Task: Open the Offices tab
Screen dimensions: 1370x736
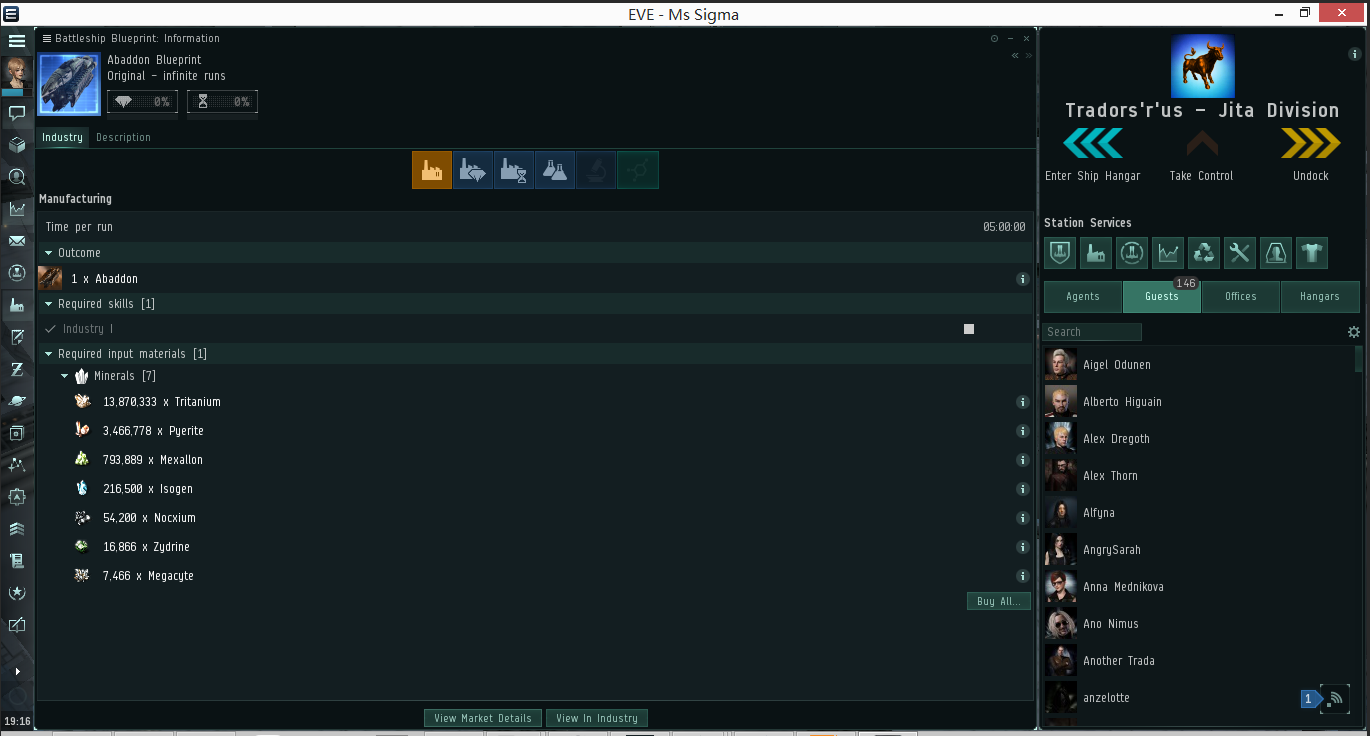Action: coord(1241,297)
